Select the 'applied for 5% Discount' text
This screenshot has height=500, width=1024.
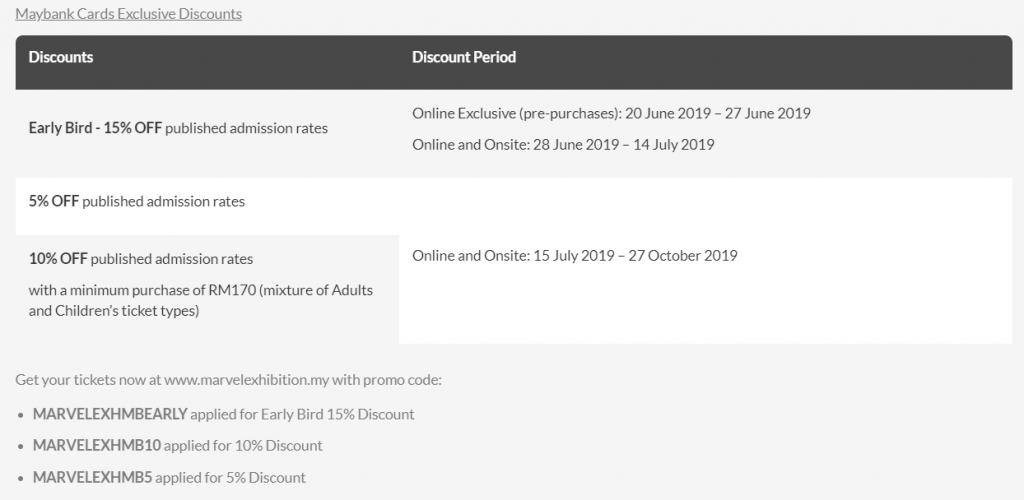233,477
